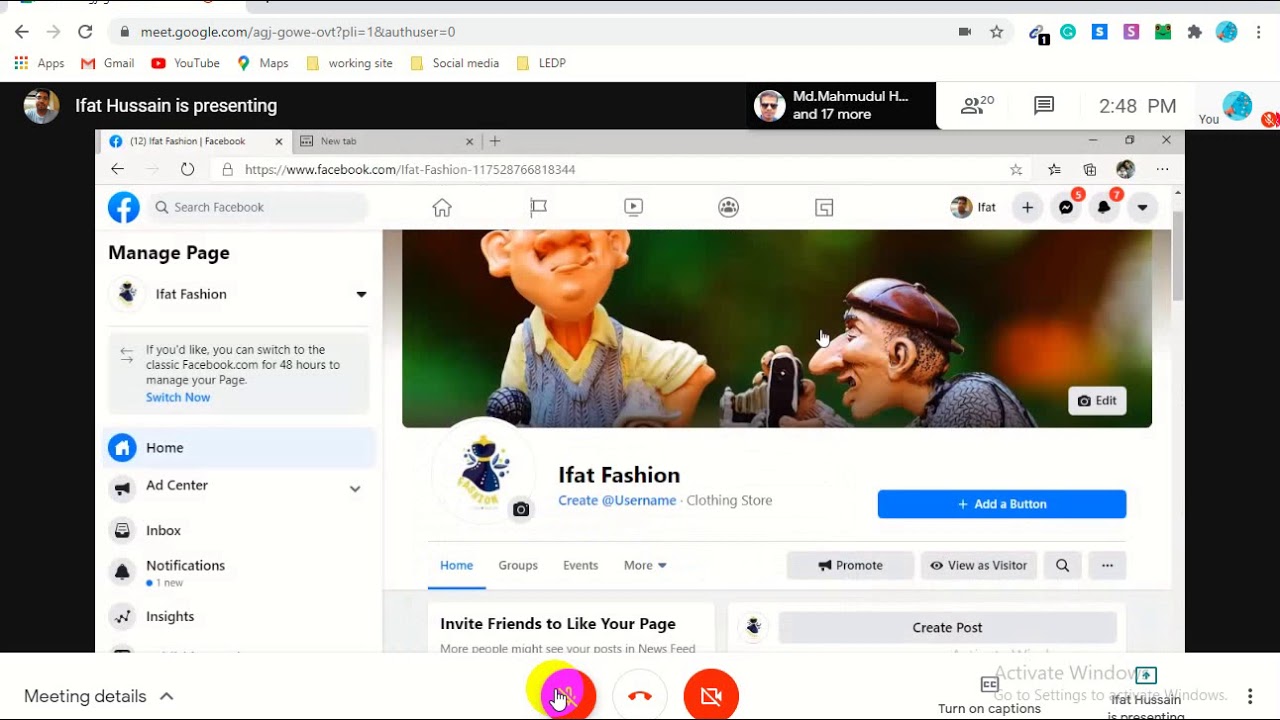This screenshot has height=720, width=1280.
Task: Go back in the presented Edge browser
Action: (x=117, y=169)
